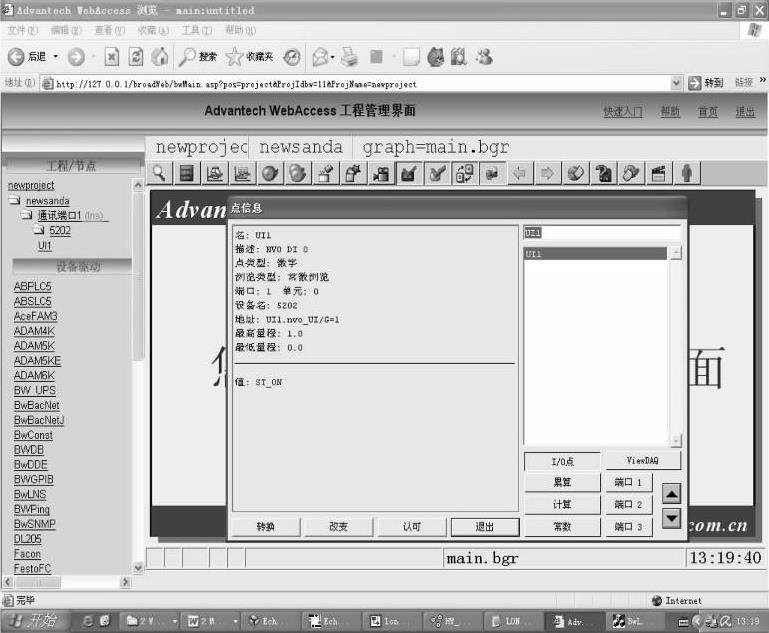
Task: Click the table list icon beside the magnifier
Action: point(187,174)
